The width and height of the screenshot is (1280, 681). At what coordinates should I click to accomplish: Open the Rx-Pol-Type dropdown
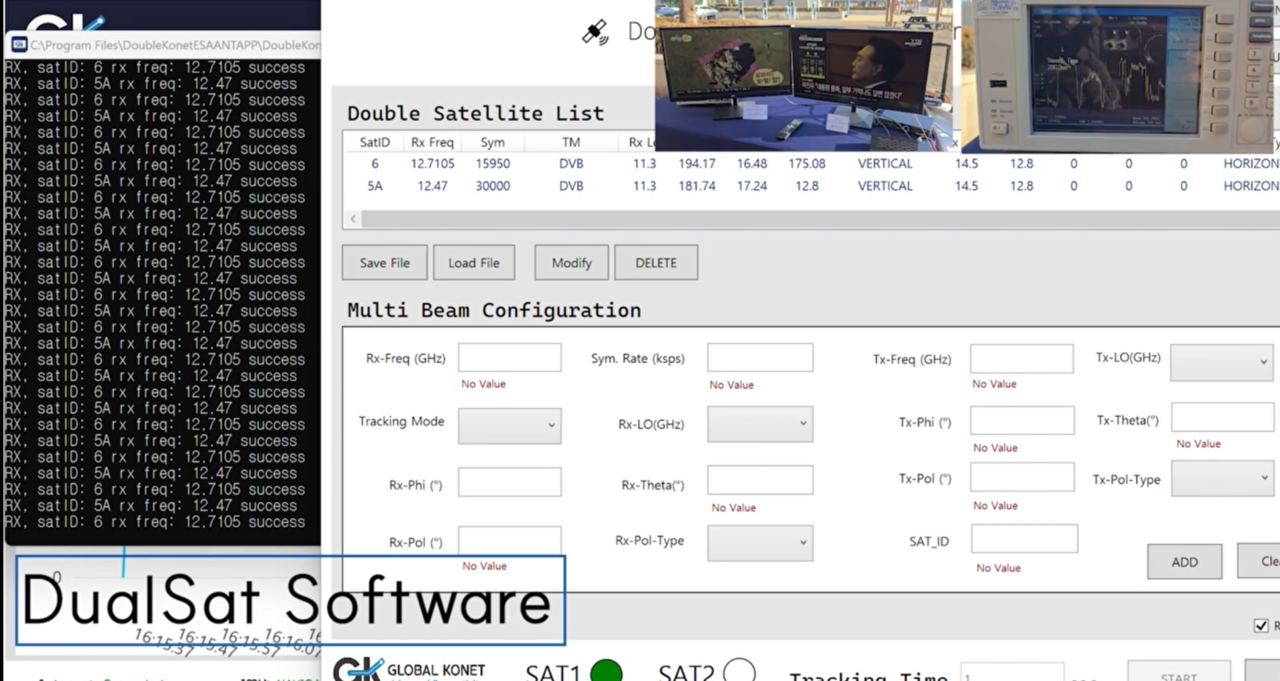760,543
